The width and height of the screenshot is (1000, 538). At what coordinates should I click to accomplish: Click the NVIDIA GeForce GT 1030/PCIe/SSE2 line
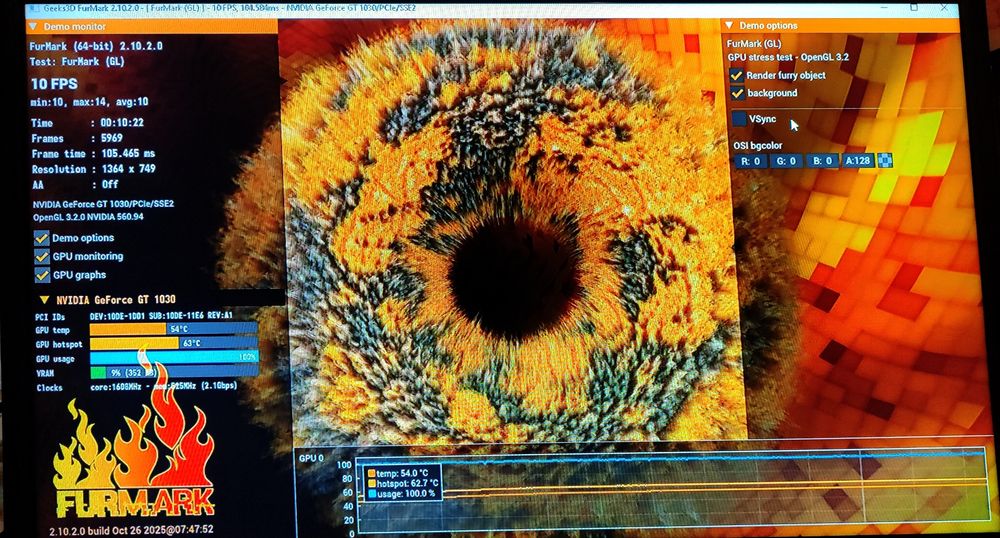click(103, 205)
